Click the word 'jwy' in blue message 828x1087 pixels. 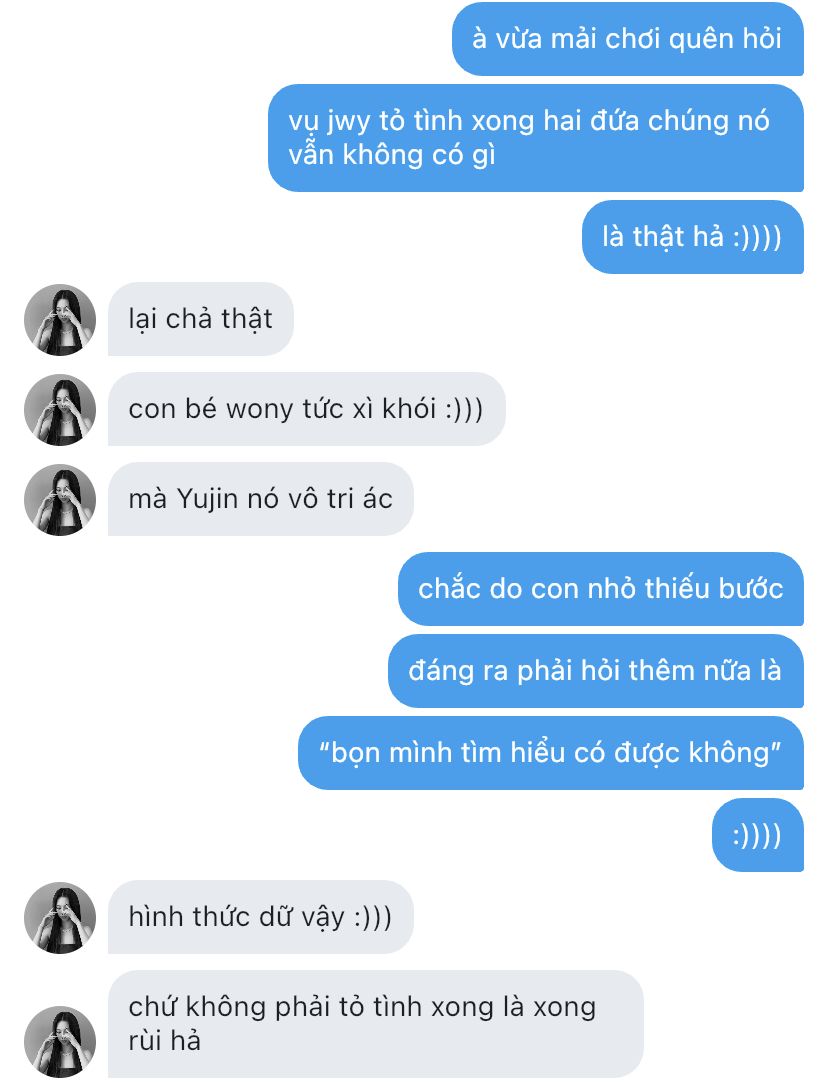tap(349, 121)
